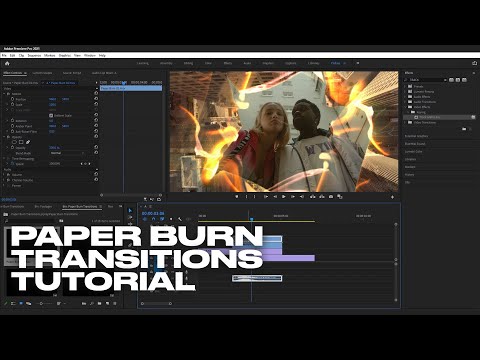Viewport: 480px width, 360px height.
Task: Select the ellipse mask tool under Opacity
Action: [x=14, y=142]
